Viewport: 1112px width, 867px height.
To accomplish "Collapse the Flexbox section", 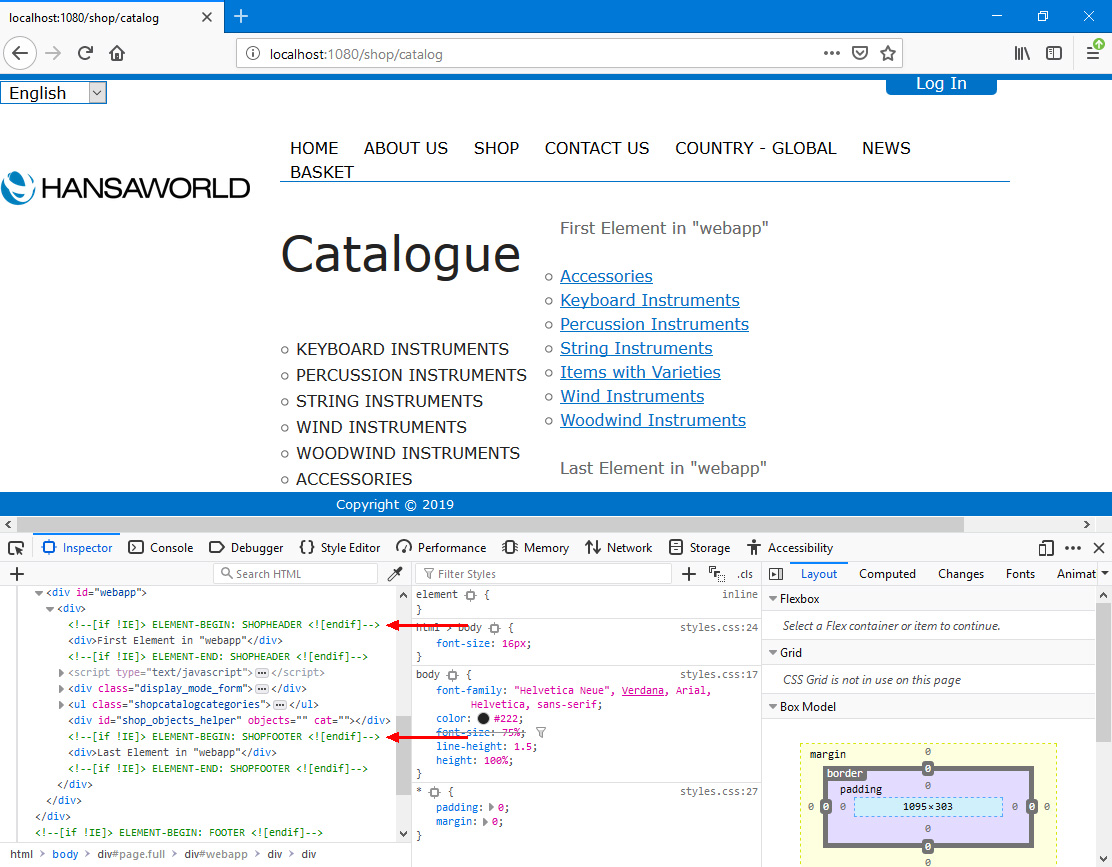I will coord(773,599).
